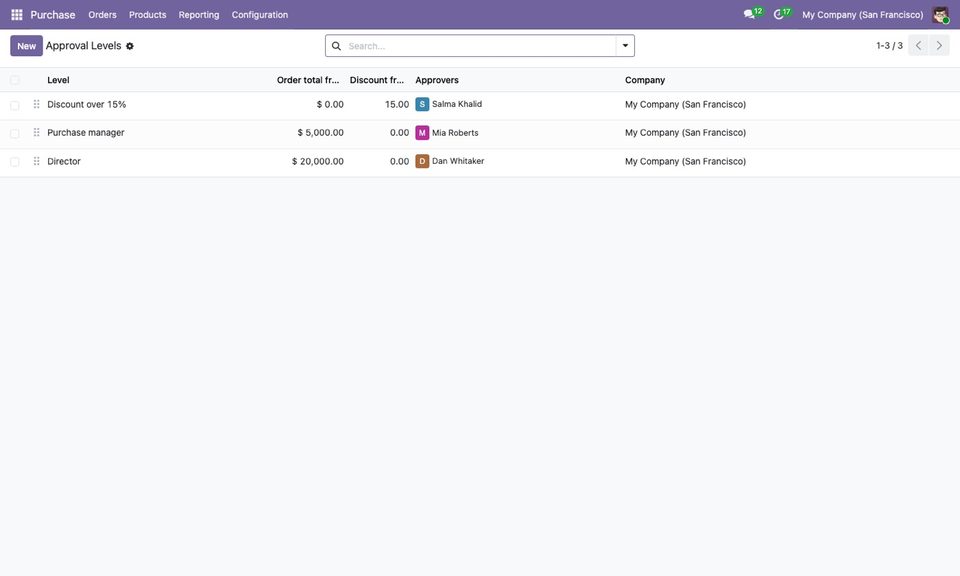Image resolution: width=960 pixels, height=576 pixels.
Task: Click the Approvers column header
Action: (x=437, y=80)
